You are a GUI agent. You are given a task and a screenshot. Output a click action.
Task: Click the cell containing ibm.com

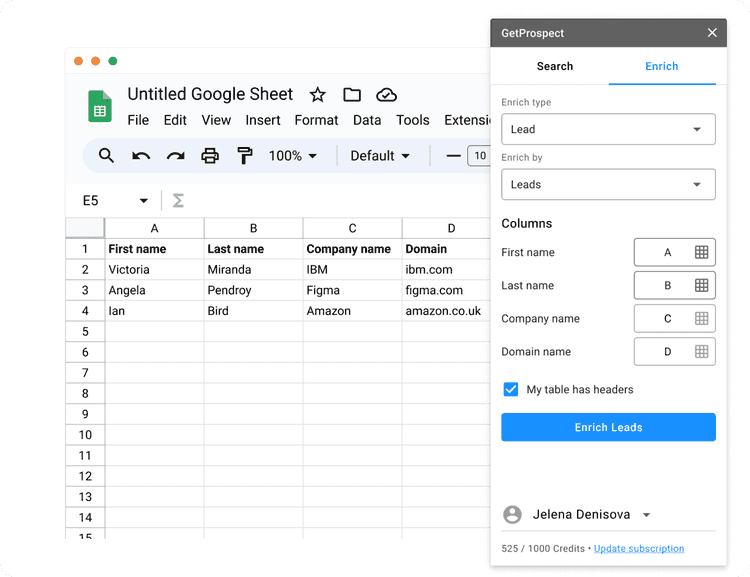tap(447, 269)
